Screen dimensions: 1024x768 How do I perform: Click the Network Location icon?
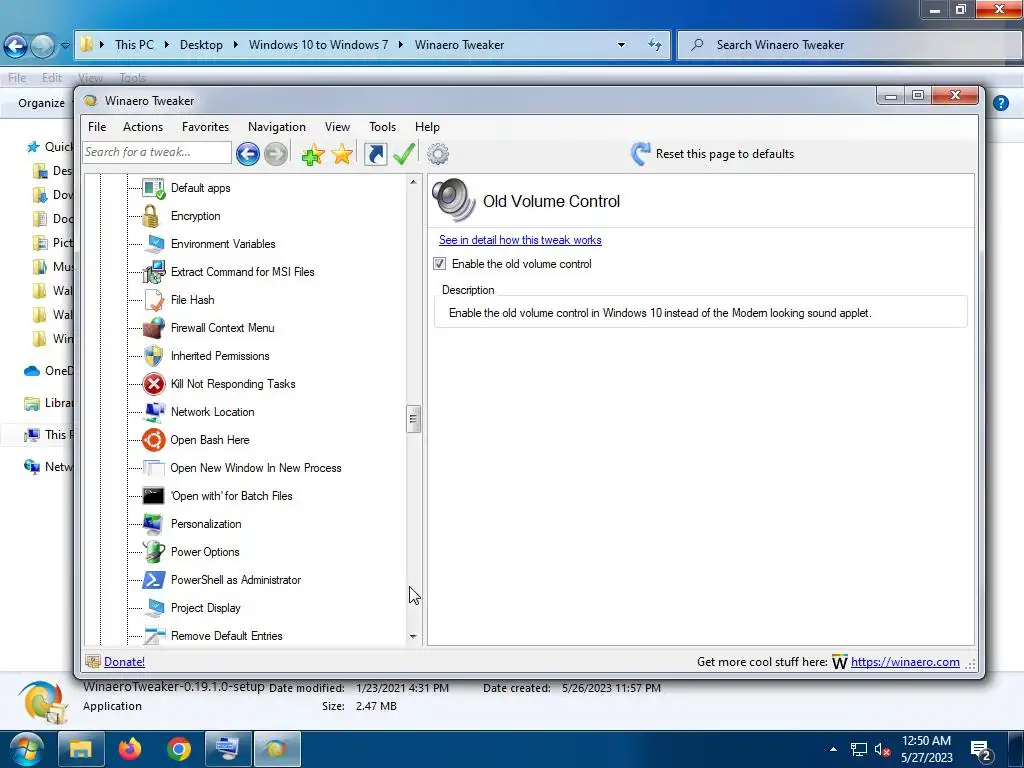pos(153,412)
